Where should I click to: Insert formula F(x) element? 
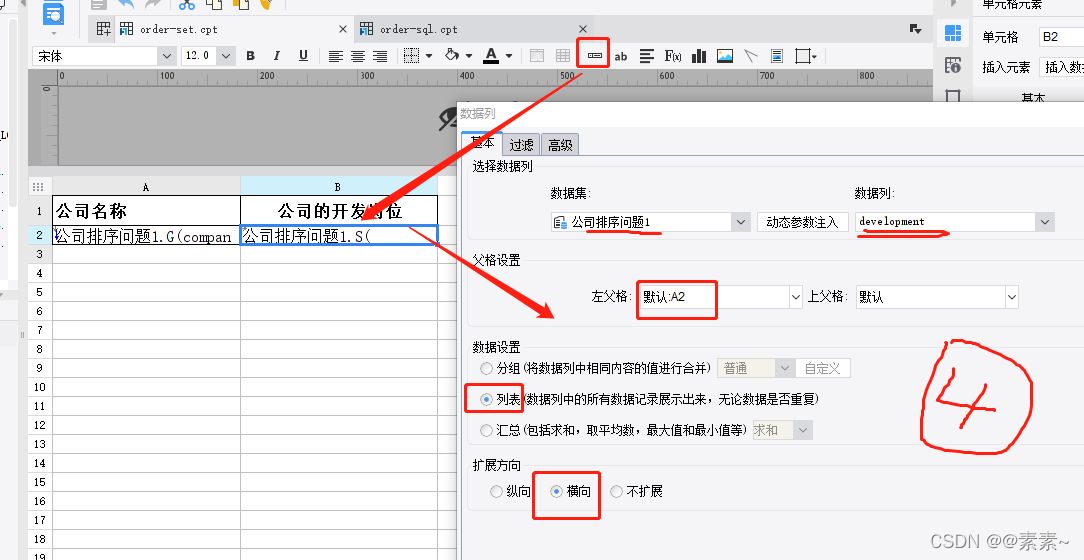coord(673,56)
